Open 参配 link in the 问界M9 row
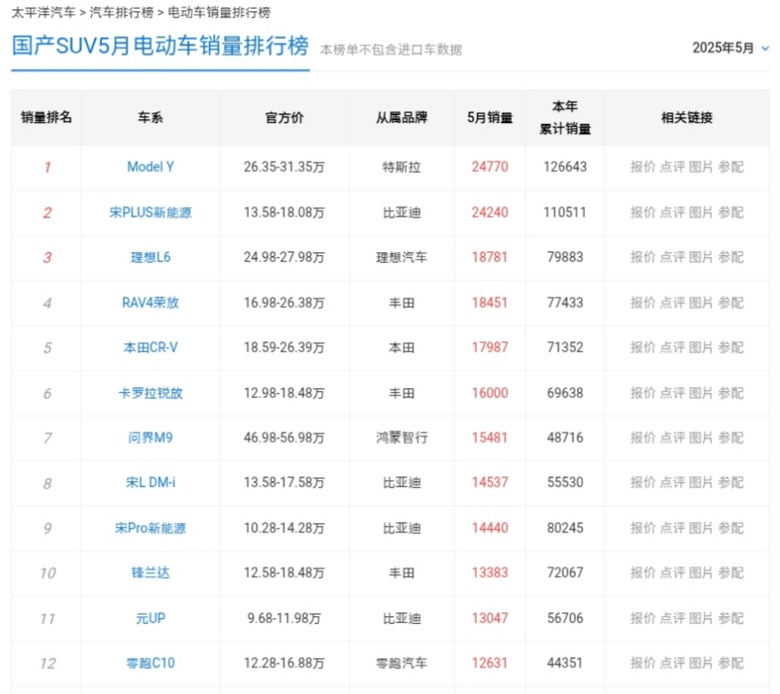780x694 pixels. [x=730, y=438]
